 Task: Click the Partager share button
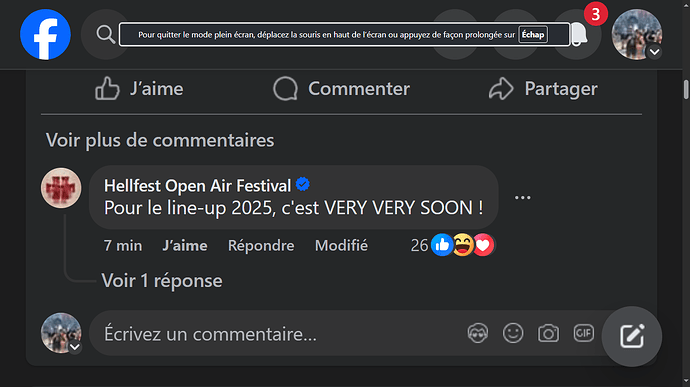pos(543,89)
